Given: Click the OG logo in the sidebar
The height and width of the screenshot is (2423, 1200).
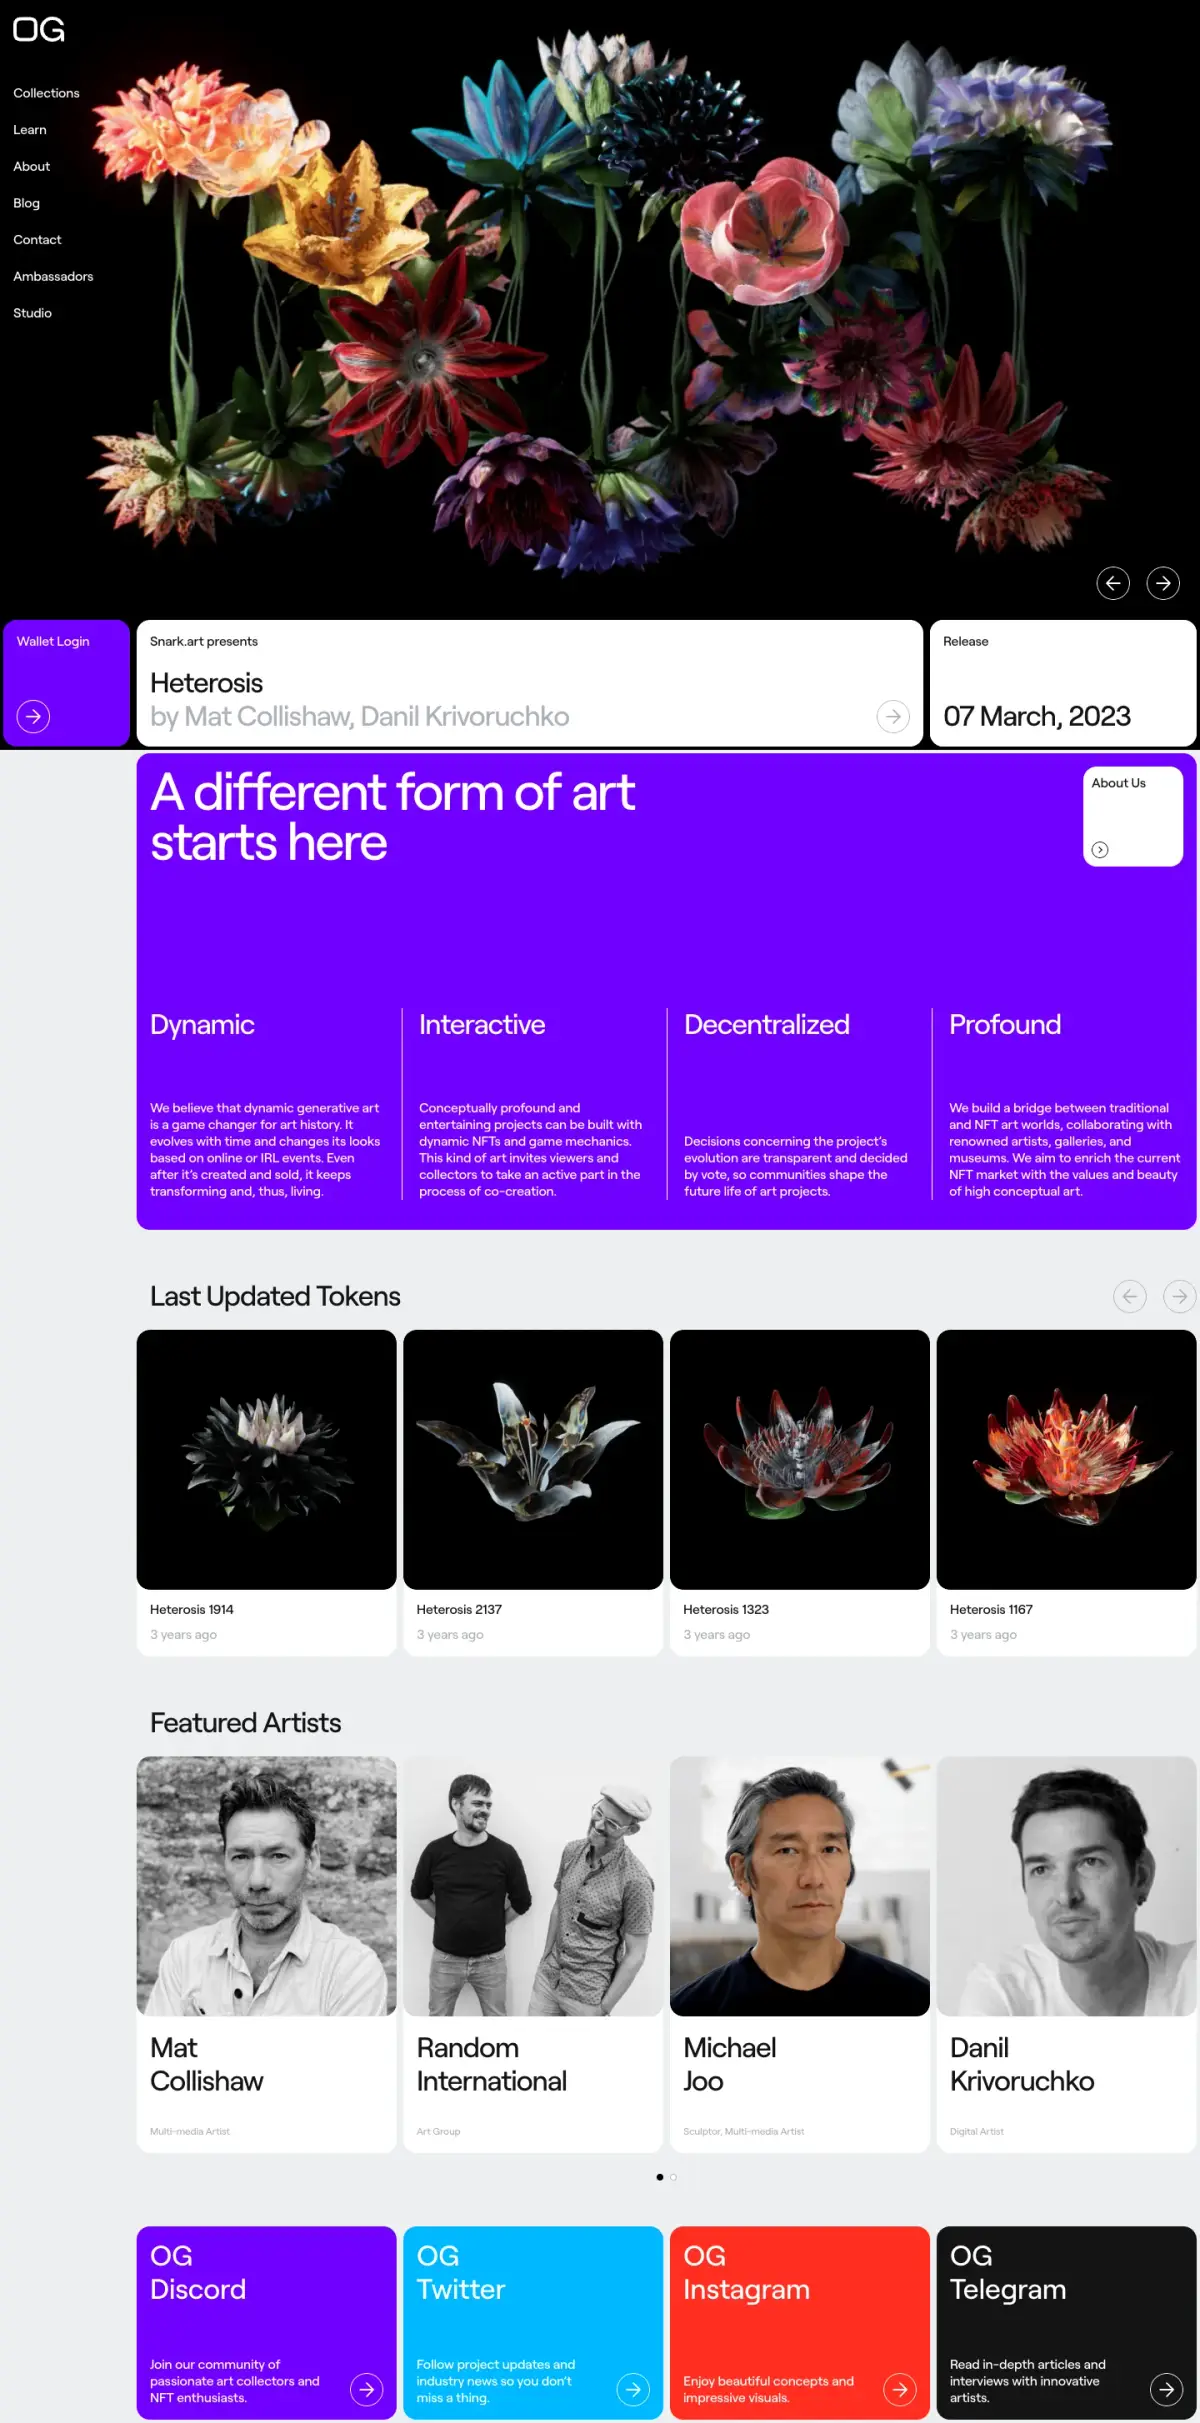Looking at the screenshot, I should 39,29.
